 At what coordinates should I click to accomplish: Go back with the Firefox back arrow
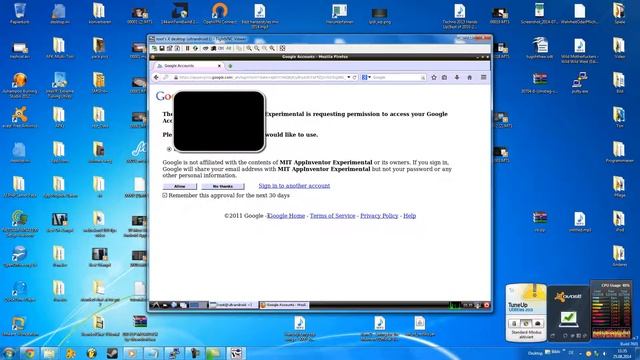tap(156, 77)
